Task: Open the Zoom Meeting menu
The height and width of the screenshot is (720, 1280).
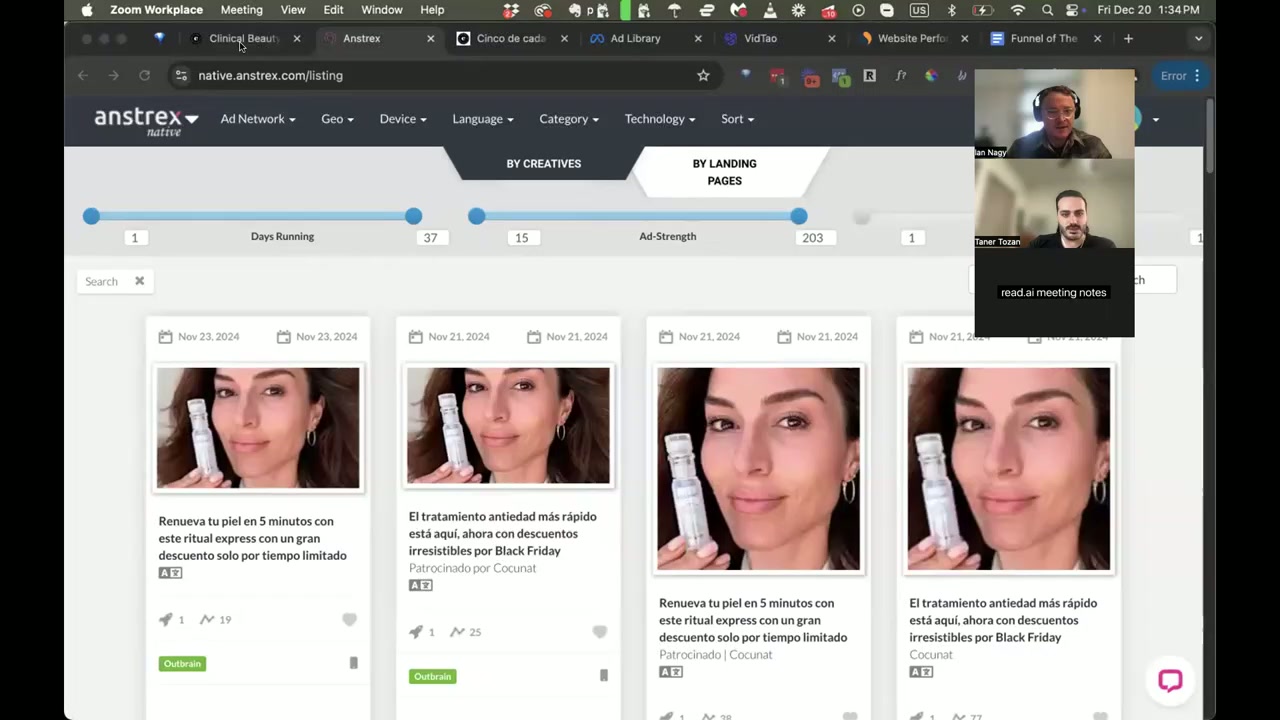Action: (x=241, y=10)
